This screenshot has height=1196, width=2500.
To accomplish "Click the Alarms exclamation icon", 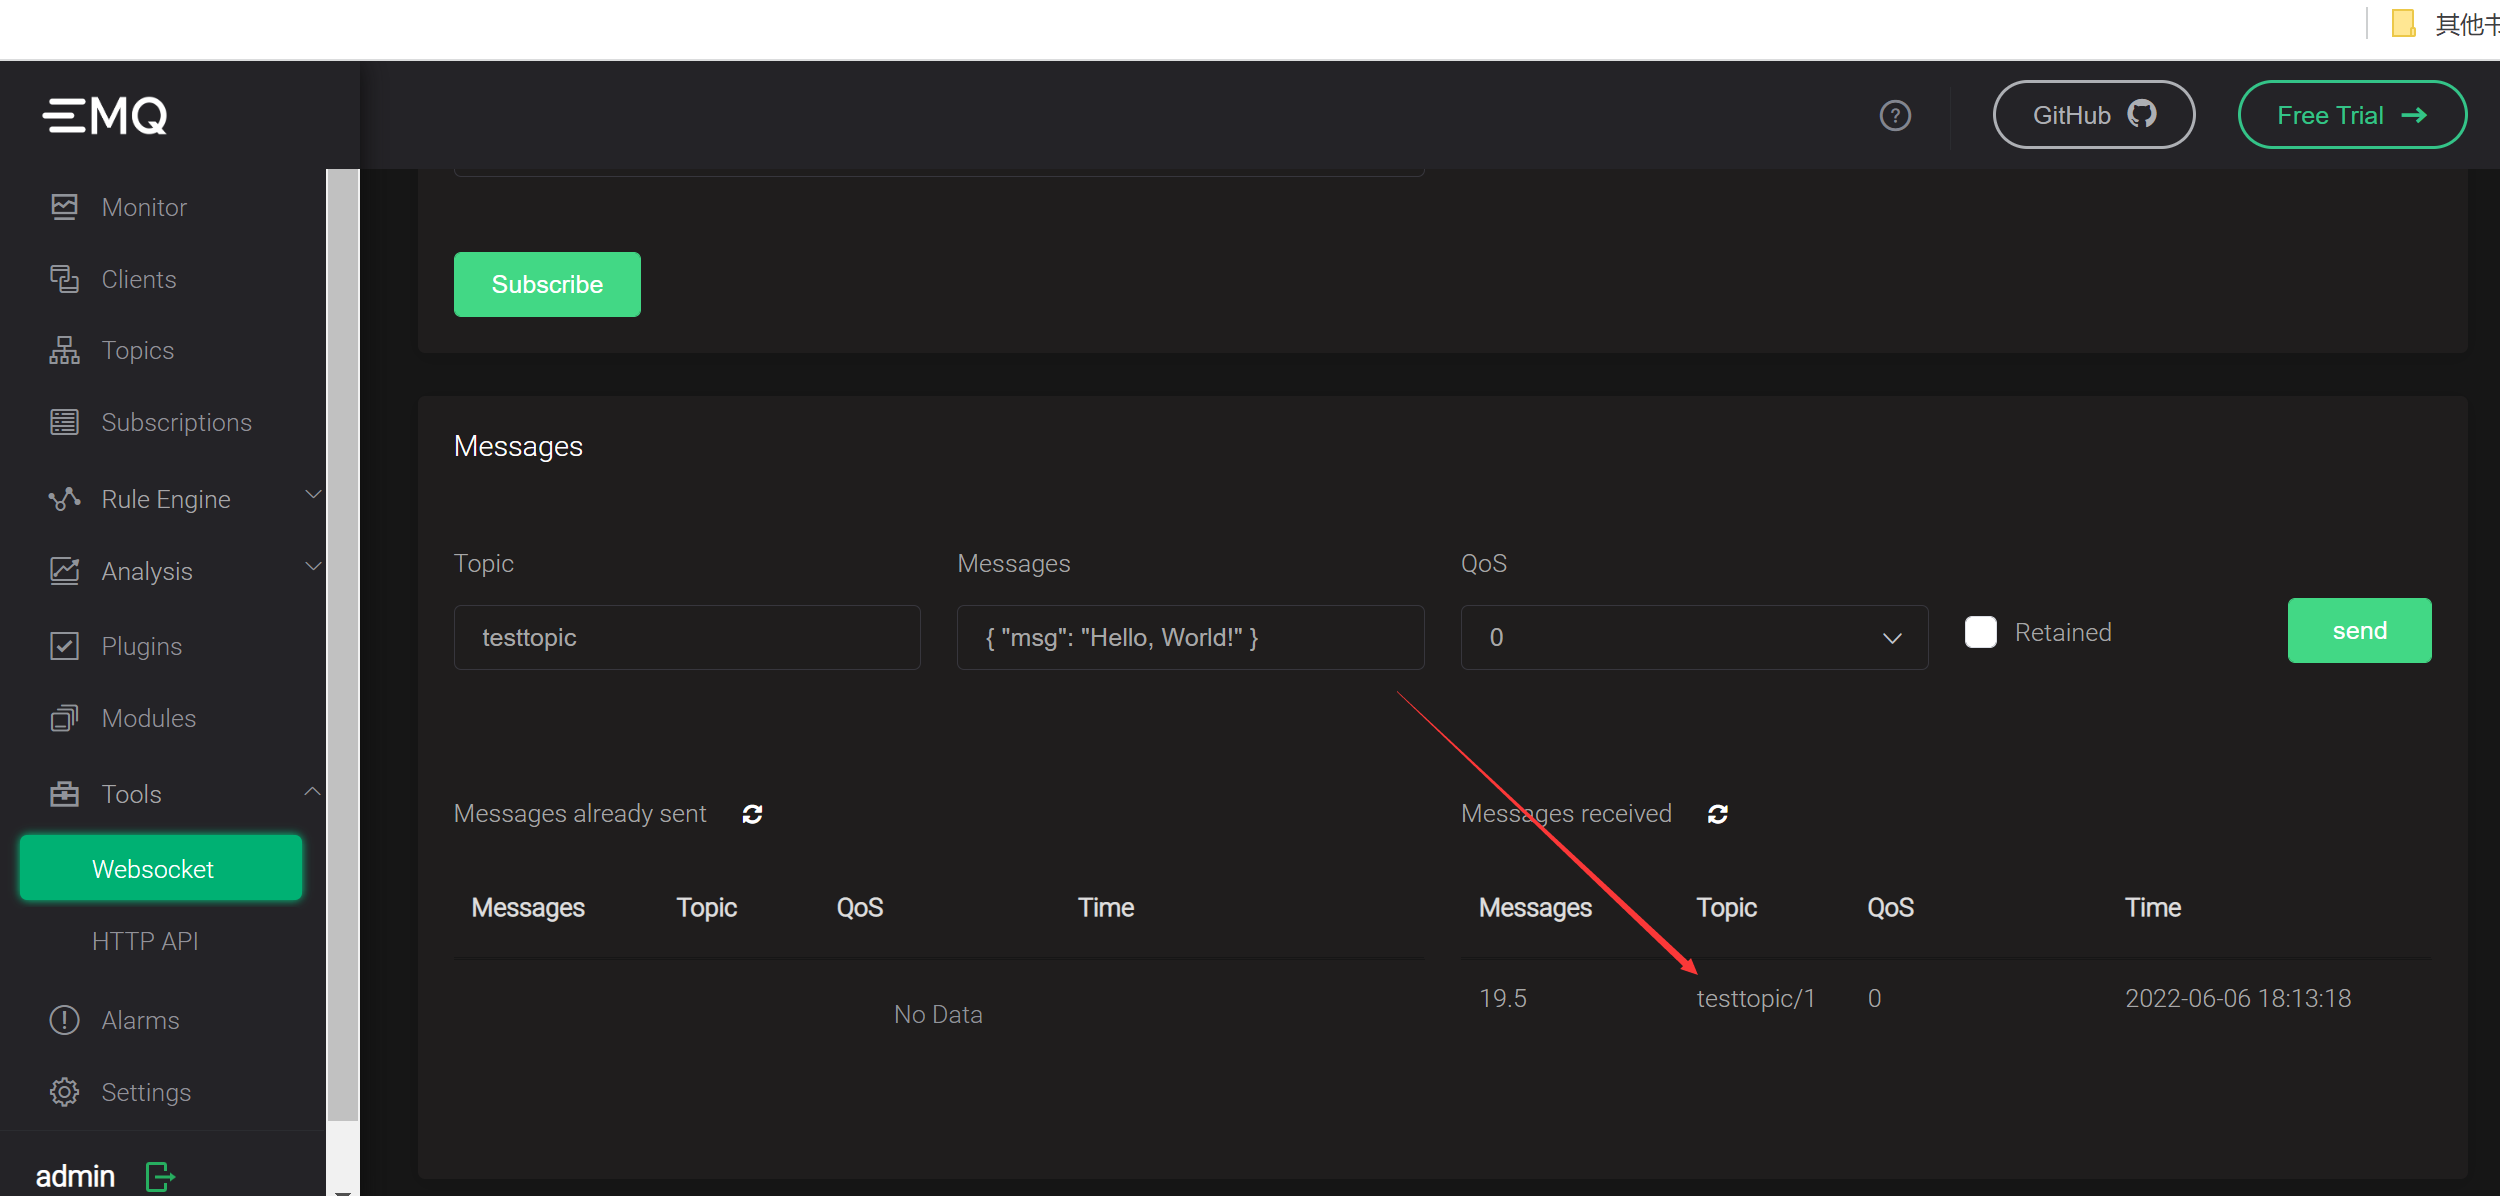I will point(64,1020).
